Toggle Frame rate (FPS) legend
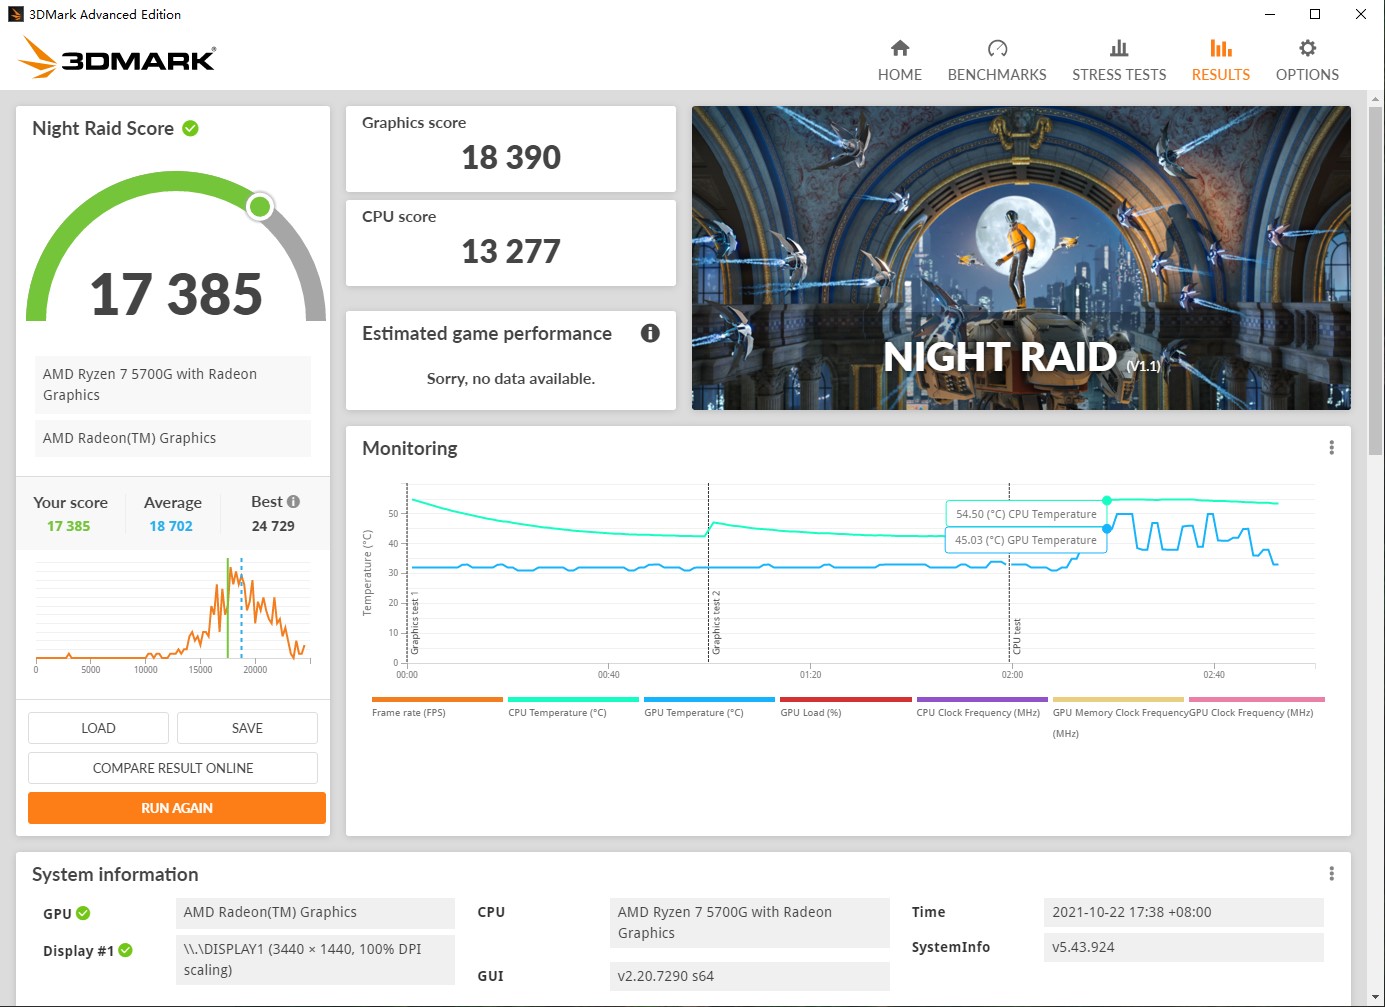Image resolution: width=1385 pixels, height=1007 pixels. coord(437,707)
